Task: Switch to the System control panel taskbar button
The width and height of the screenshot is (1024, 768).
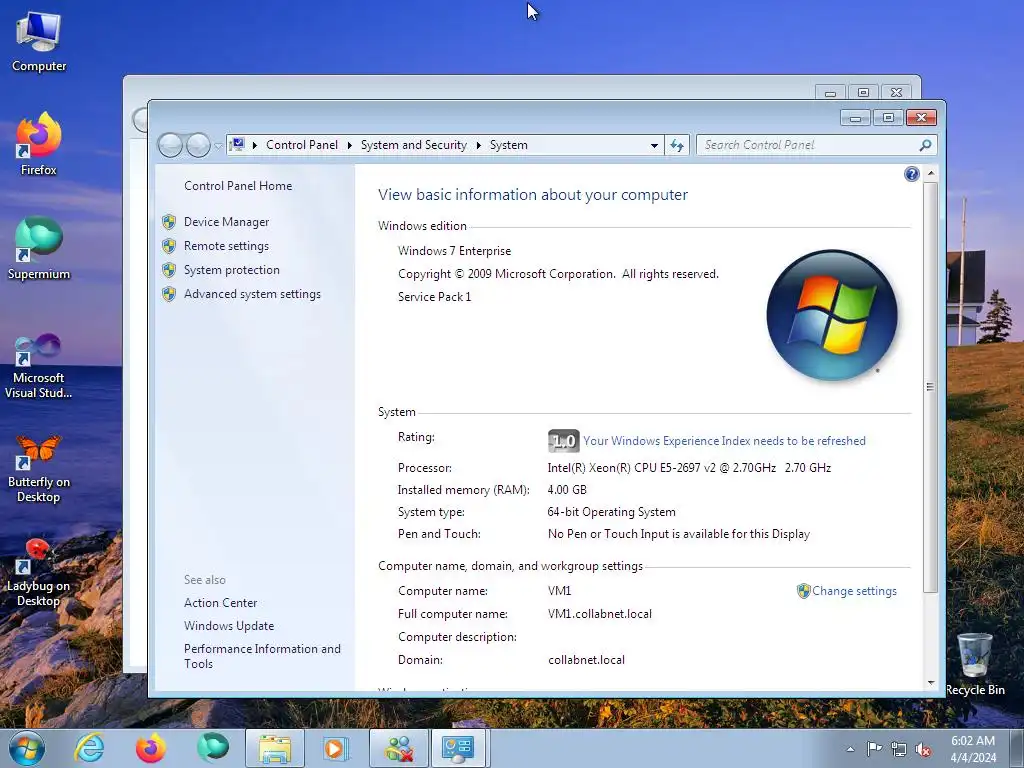Action: click(458, 748)
